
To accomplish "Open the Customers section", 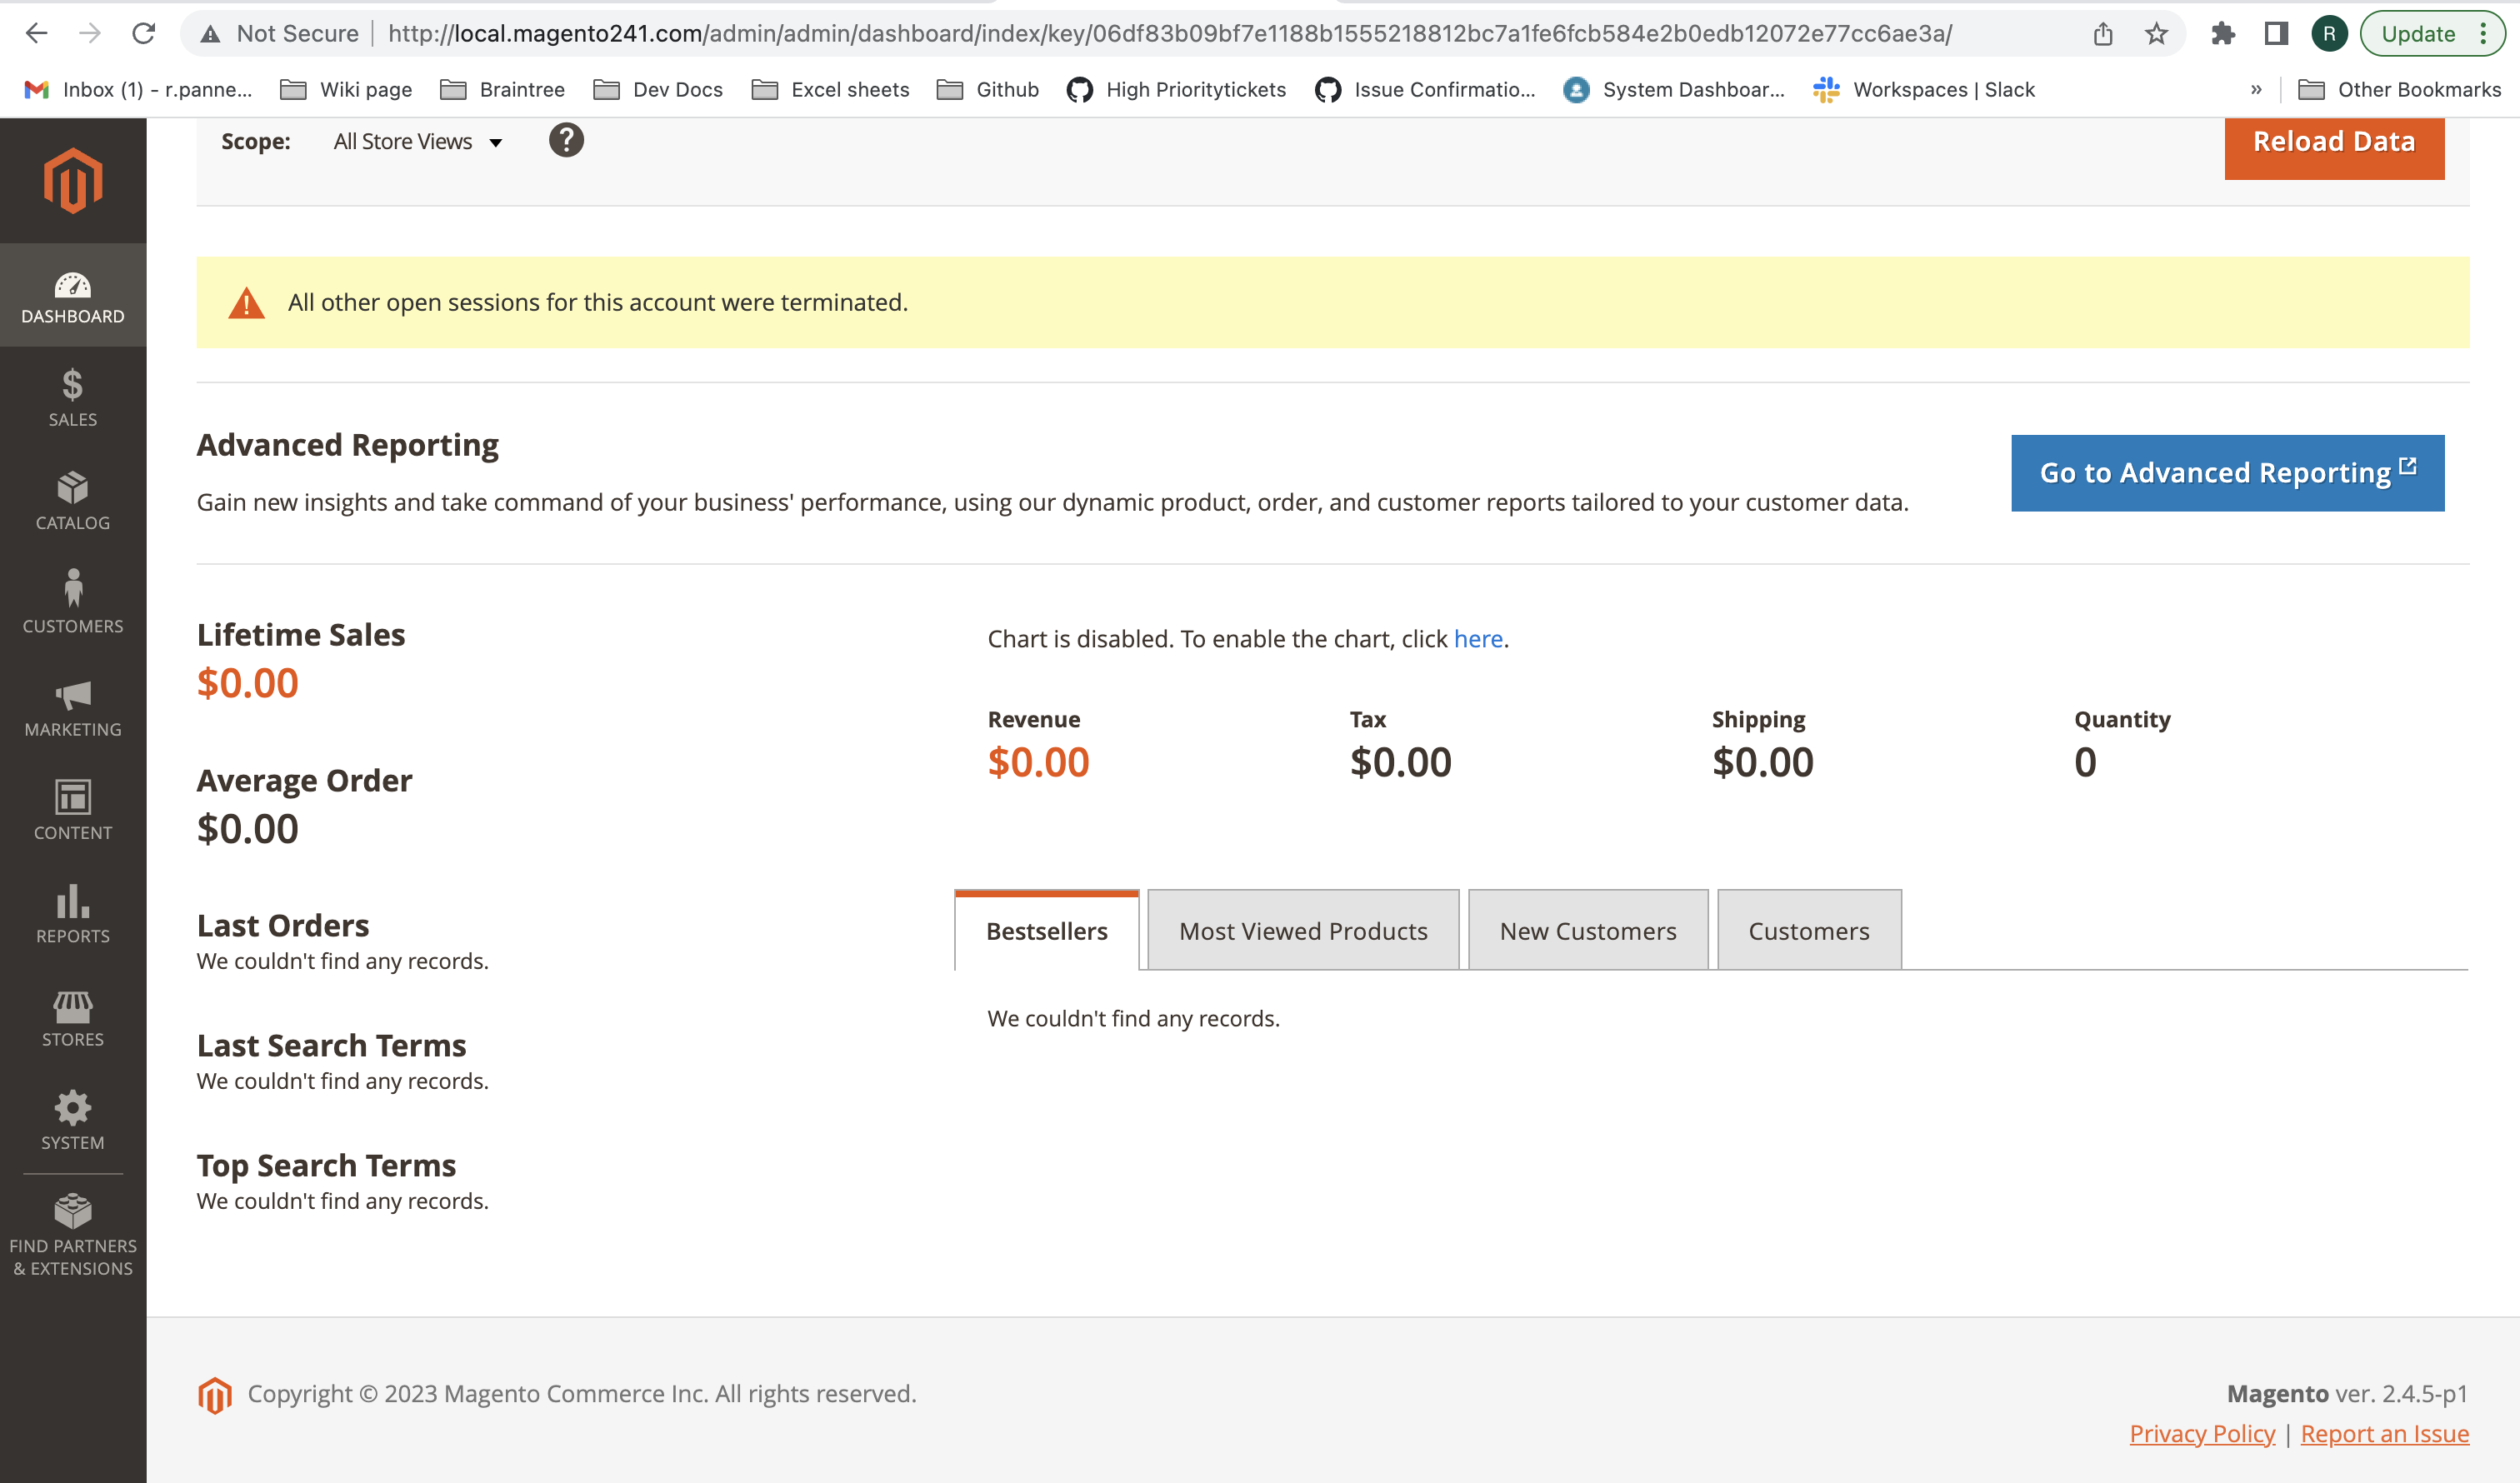I will click(72, 603).
